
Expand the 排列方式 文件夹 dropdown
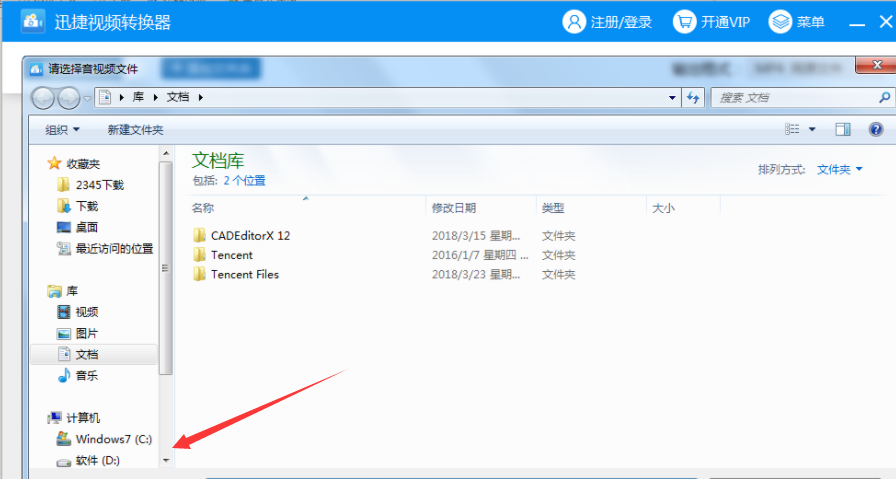coord(839,170)
